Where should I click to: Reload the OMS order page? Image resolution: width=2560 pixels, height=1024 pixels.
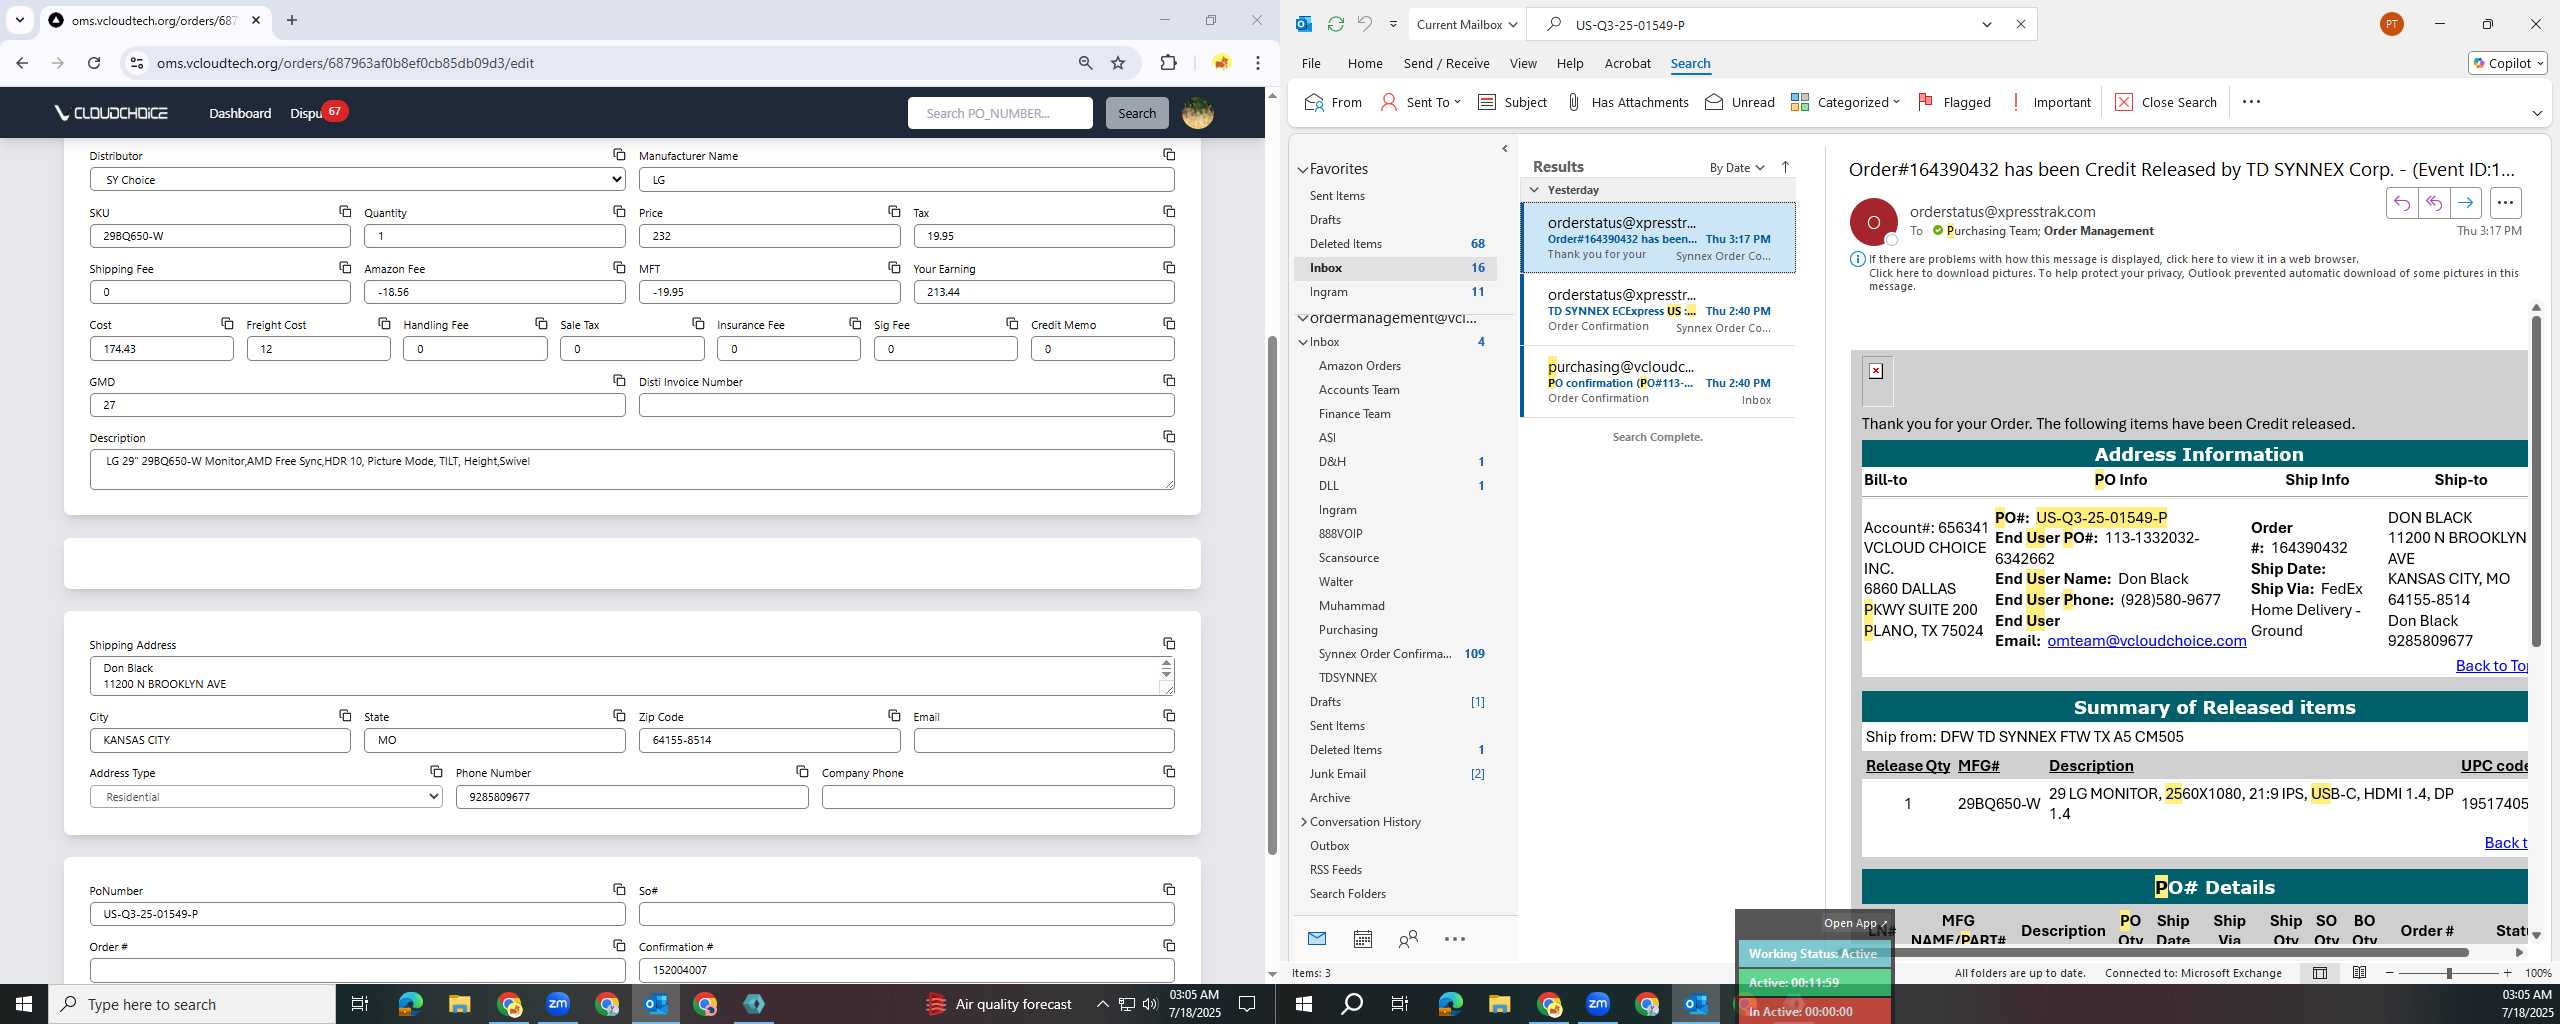pos(94,63)
